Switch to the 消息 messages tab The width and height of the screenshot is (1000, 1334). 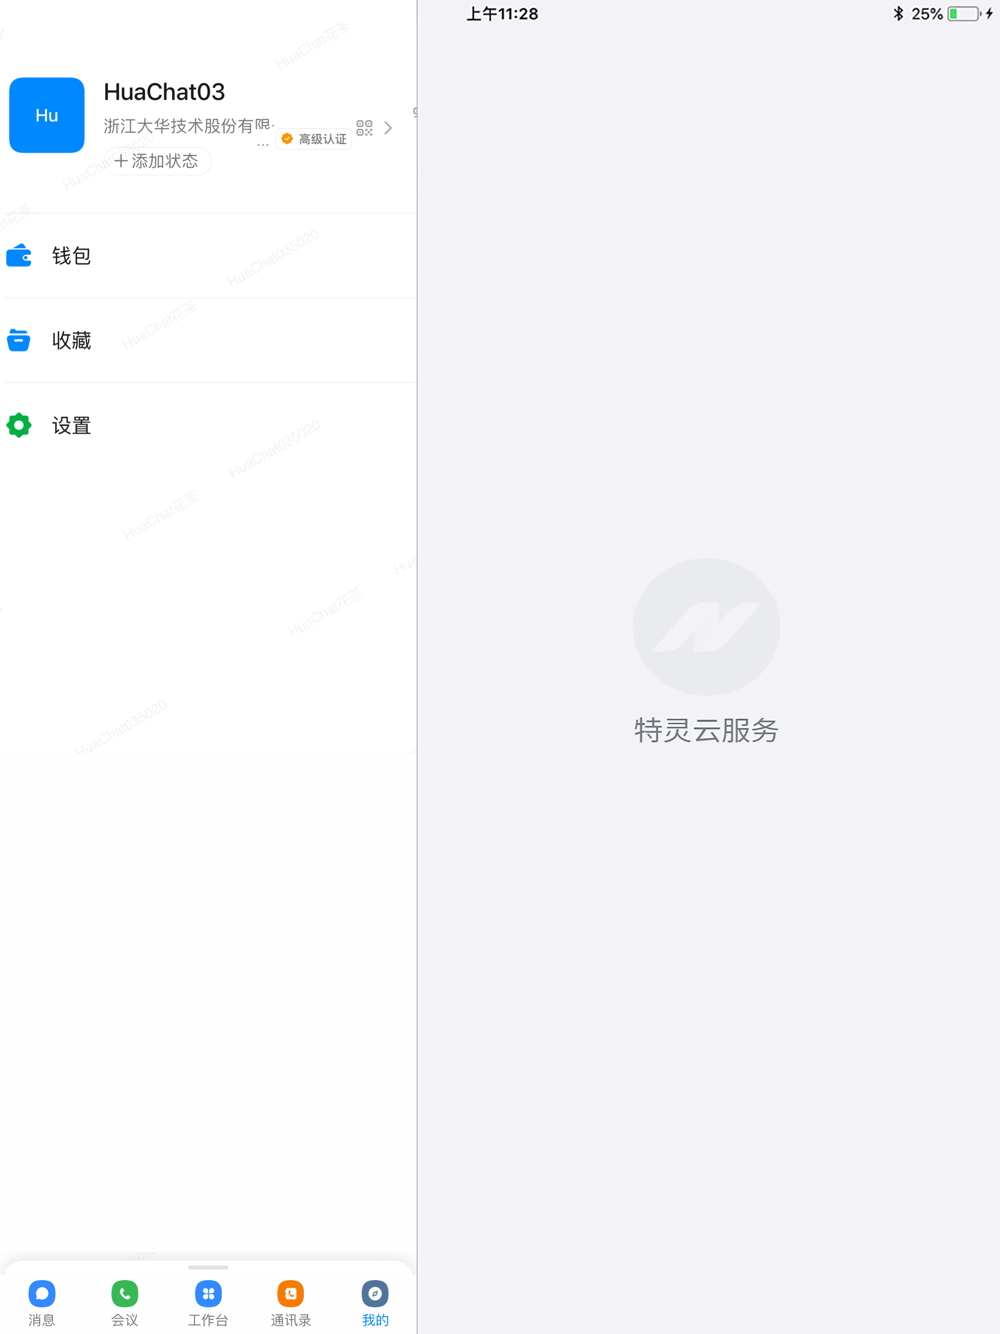pos(42,1303)
